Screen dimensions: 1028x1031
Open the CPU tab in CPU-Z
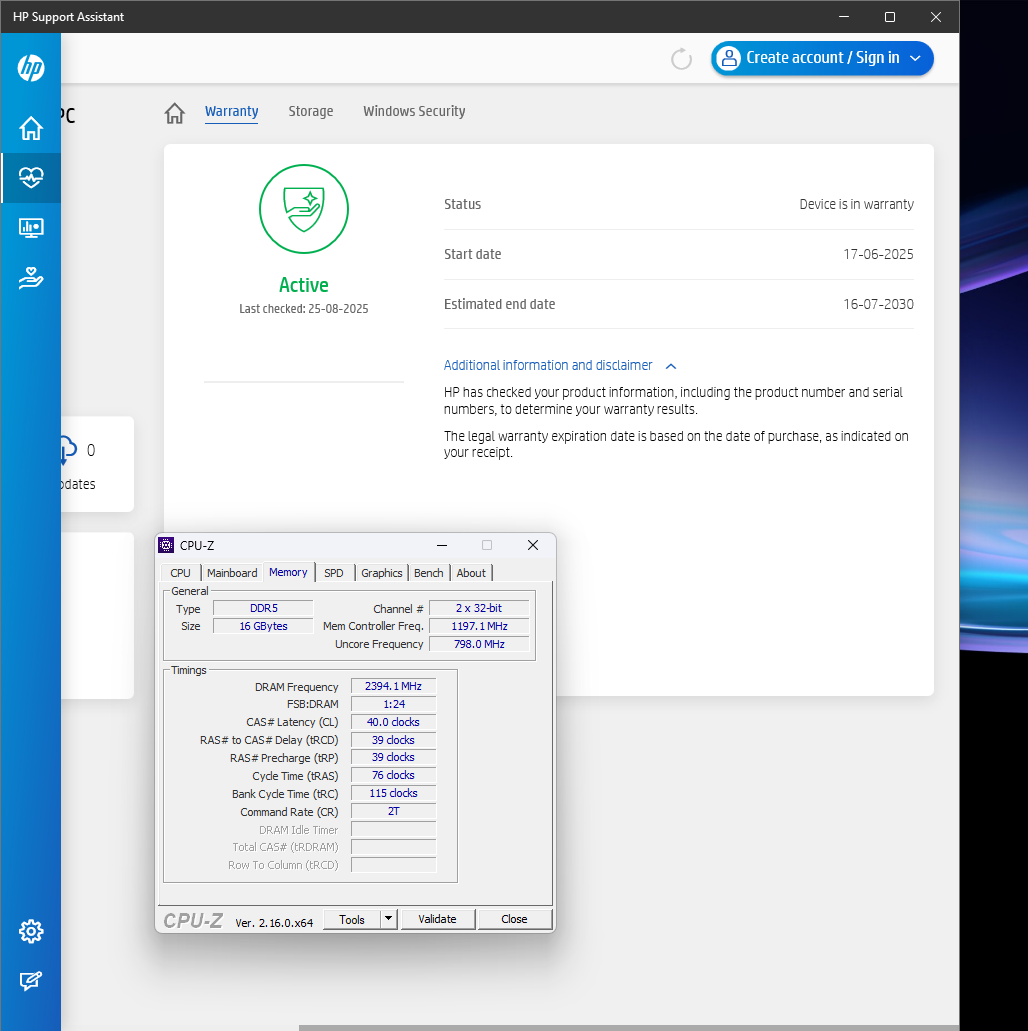180,573
